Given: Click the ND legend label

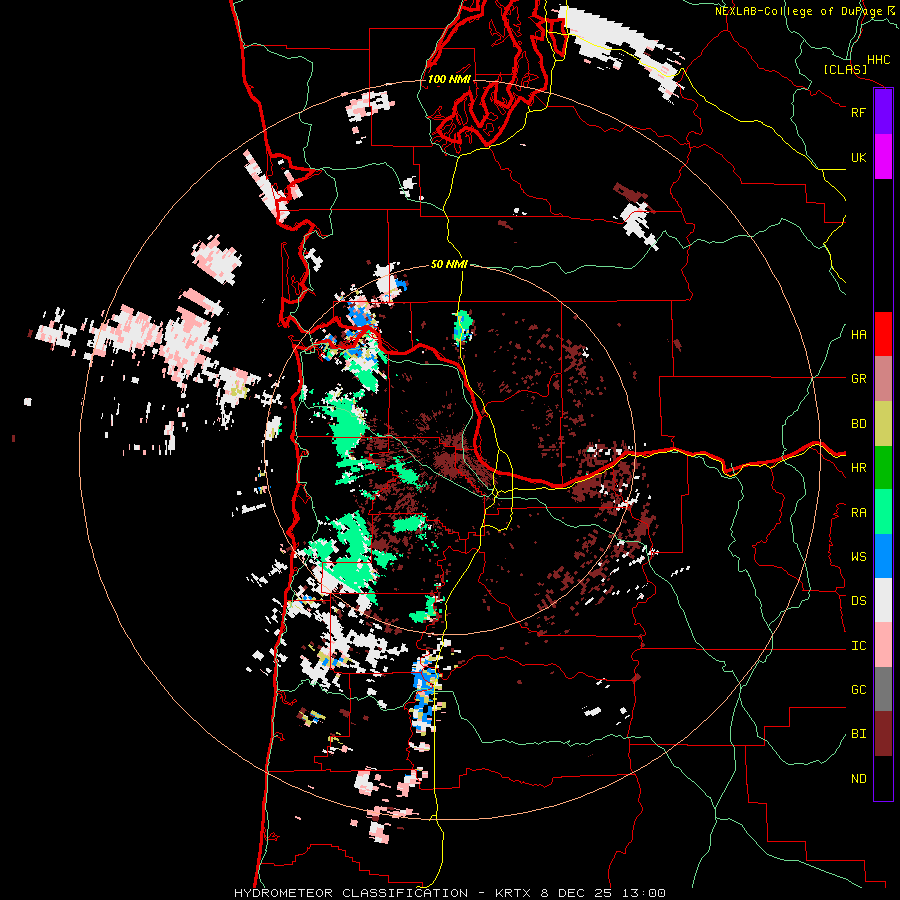Looking at the screenshot, I should [858, 779].
